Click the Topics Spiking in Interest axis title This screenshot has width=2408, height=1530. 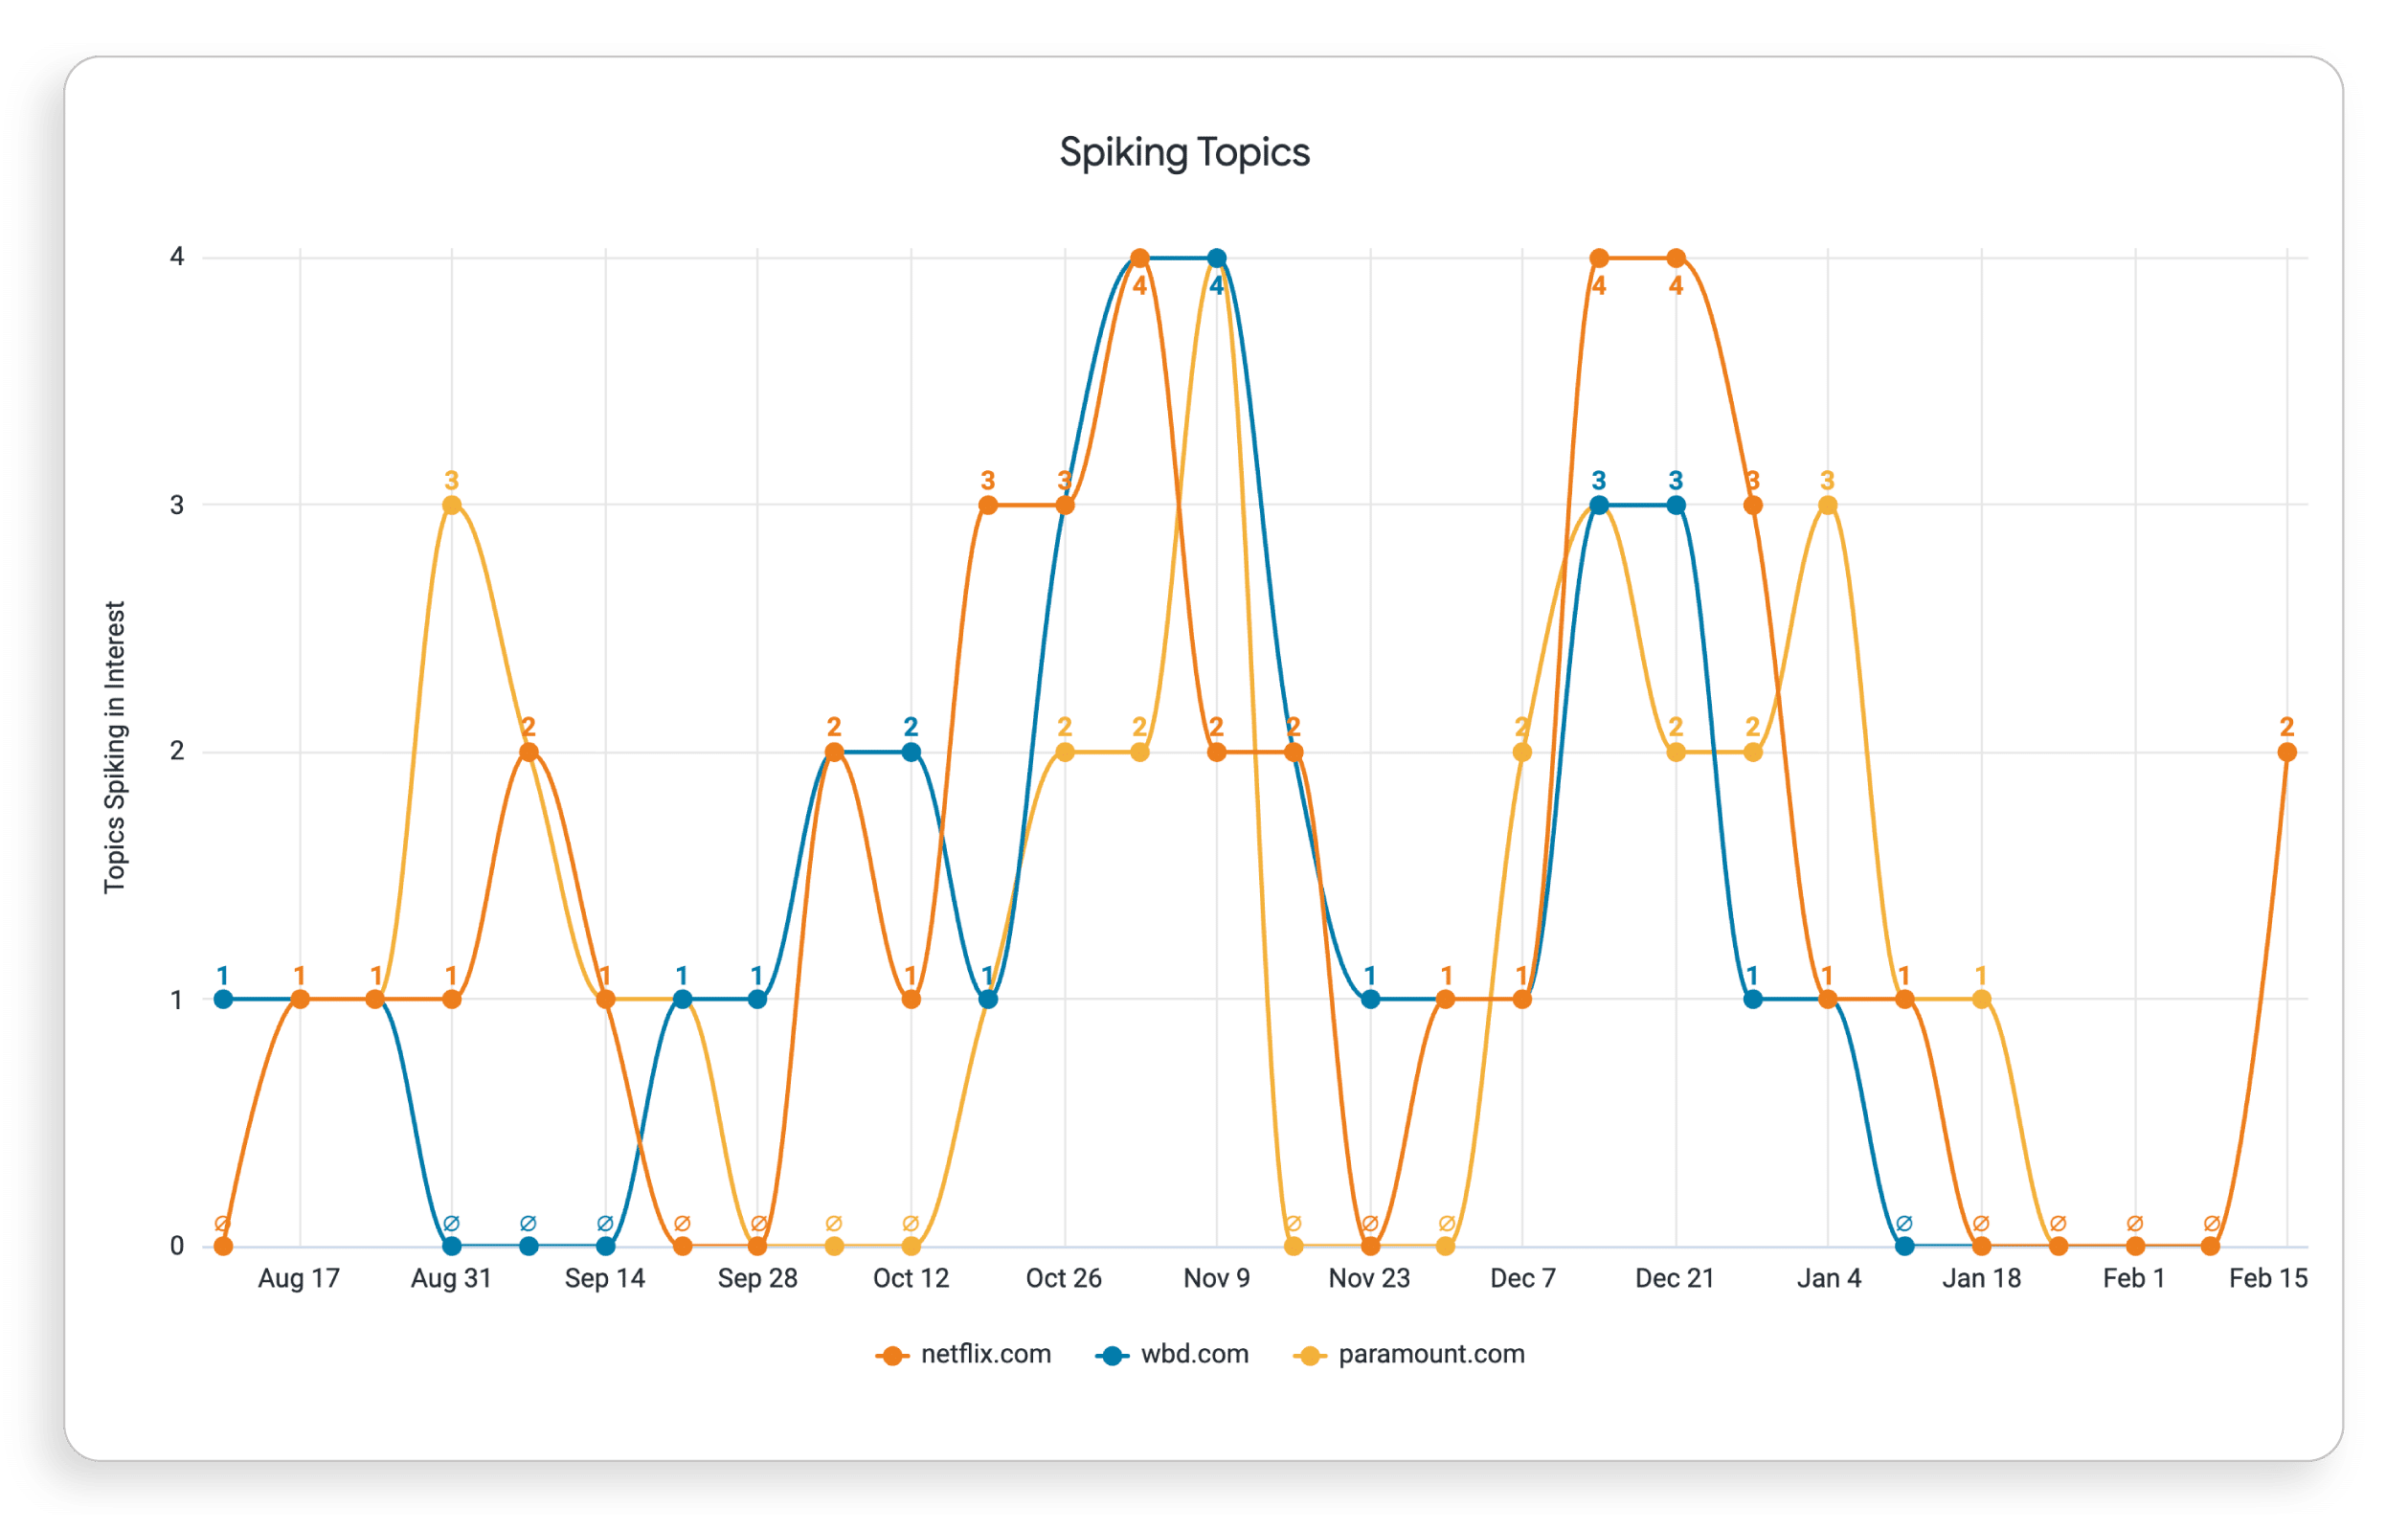tap(115, 746)
